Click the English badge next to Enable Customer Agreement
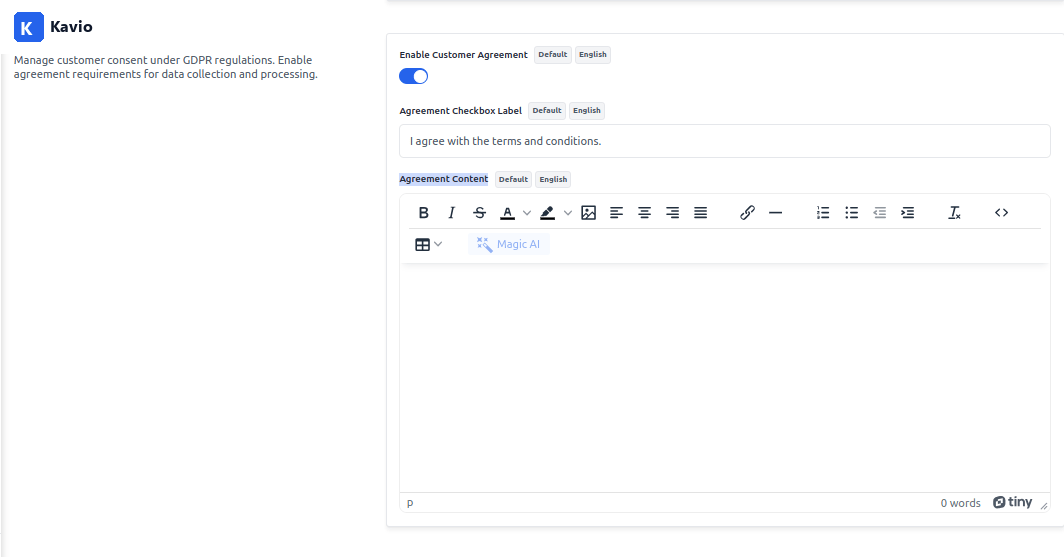 coord(592,54)
